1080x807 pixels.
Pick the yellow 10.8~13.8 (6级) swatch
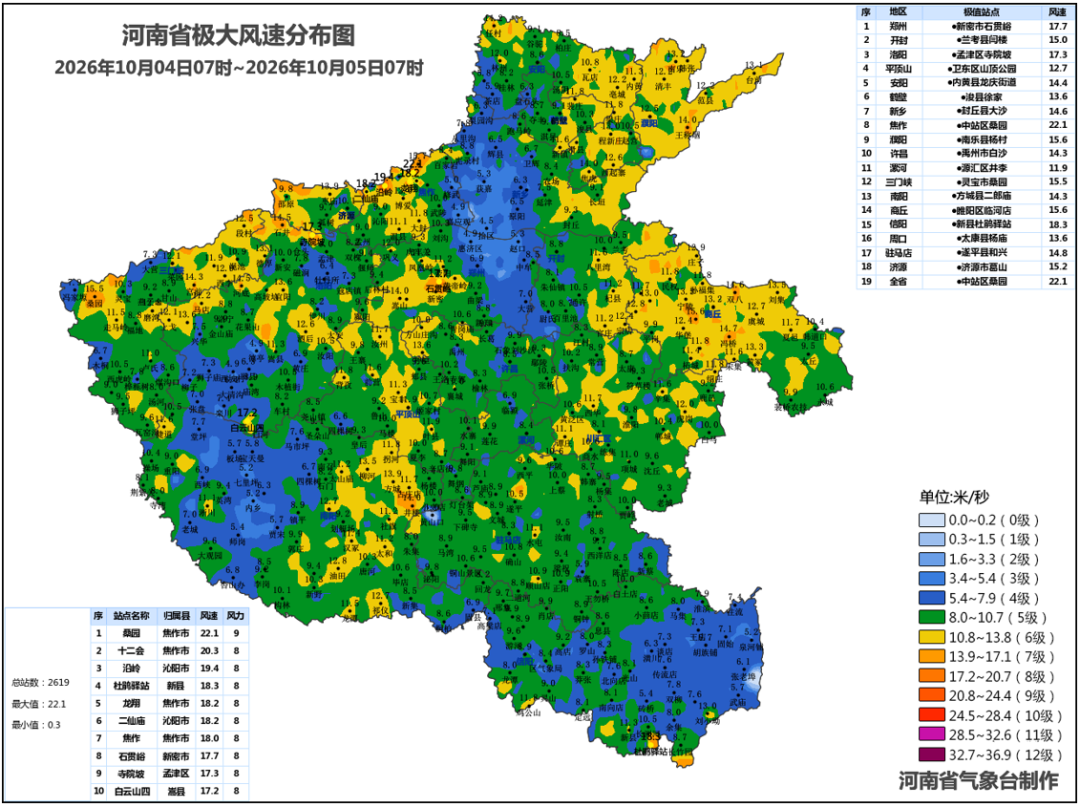(x=931, y=638)
